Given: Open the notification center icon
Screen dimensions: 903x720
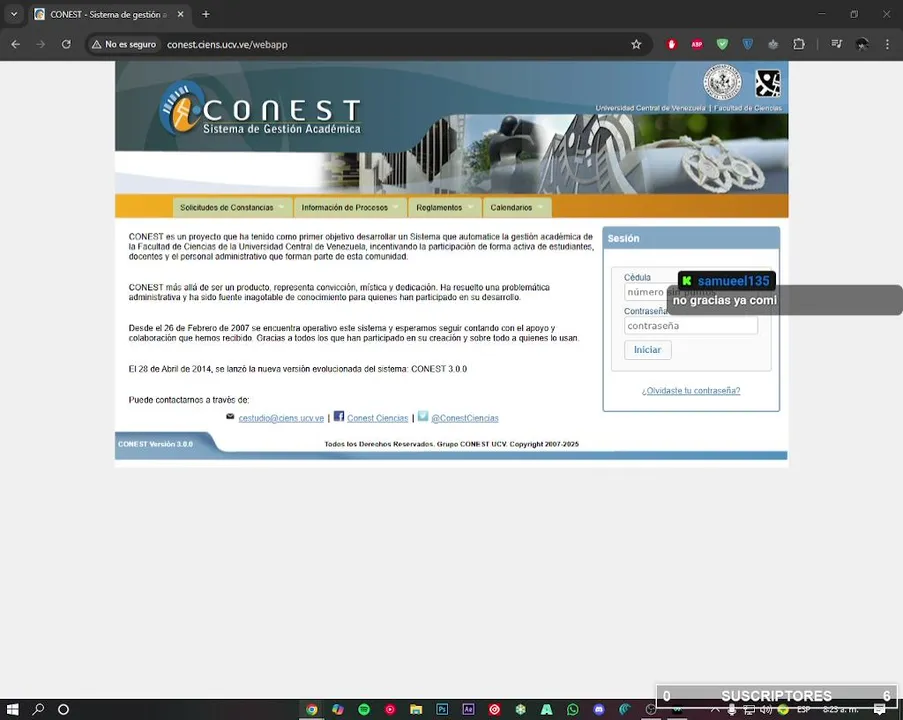Looking at the screenshot, I should 879,709.
